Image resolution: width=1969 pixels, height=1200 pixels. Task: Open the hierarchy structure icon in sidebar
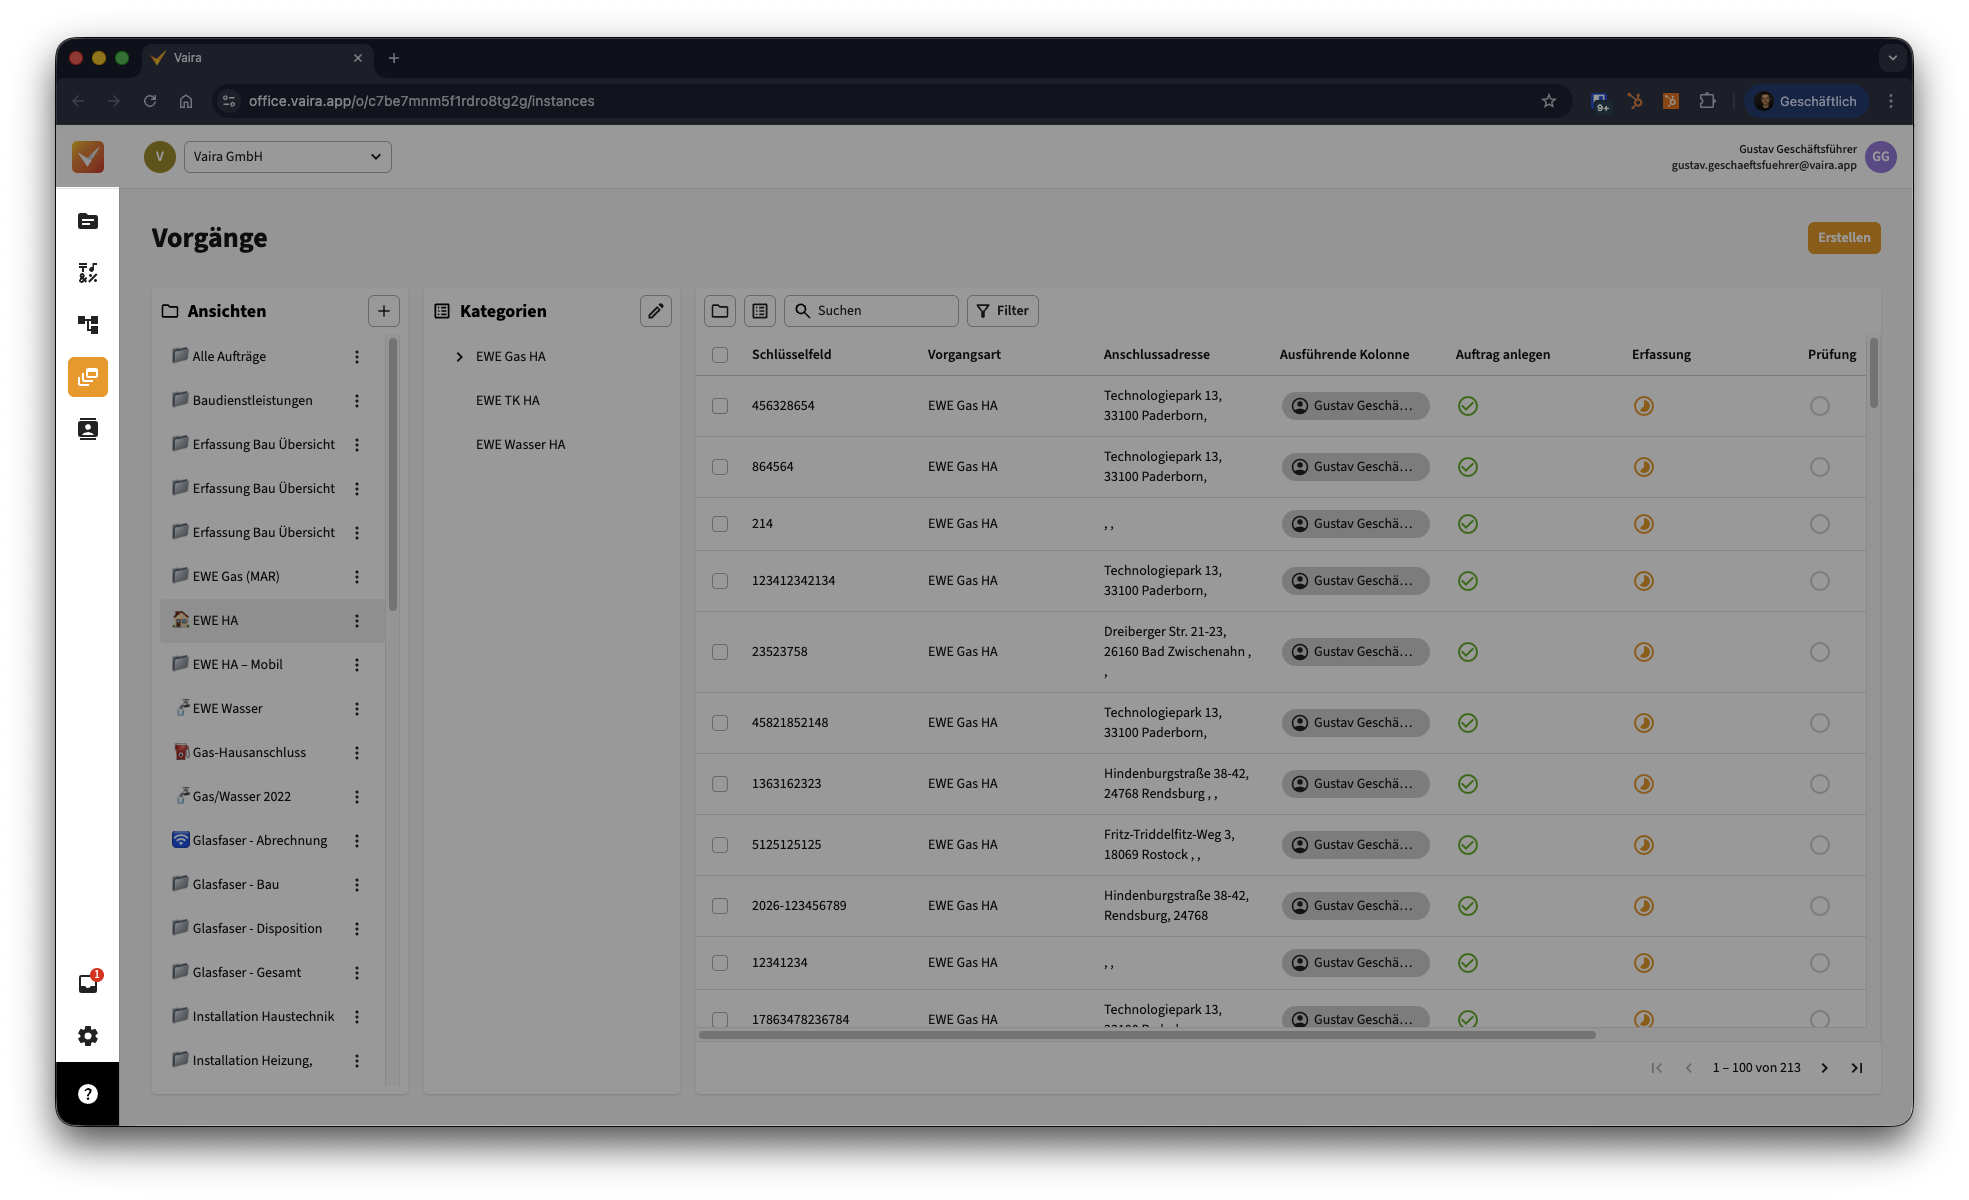pyautogui.click(x=88, y=325)
